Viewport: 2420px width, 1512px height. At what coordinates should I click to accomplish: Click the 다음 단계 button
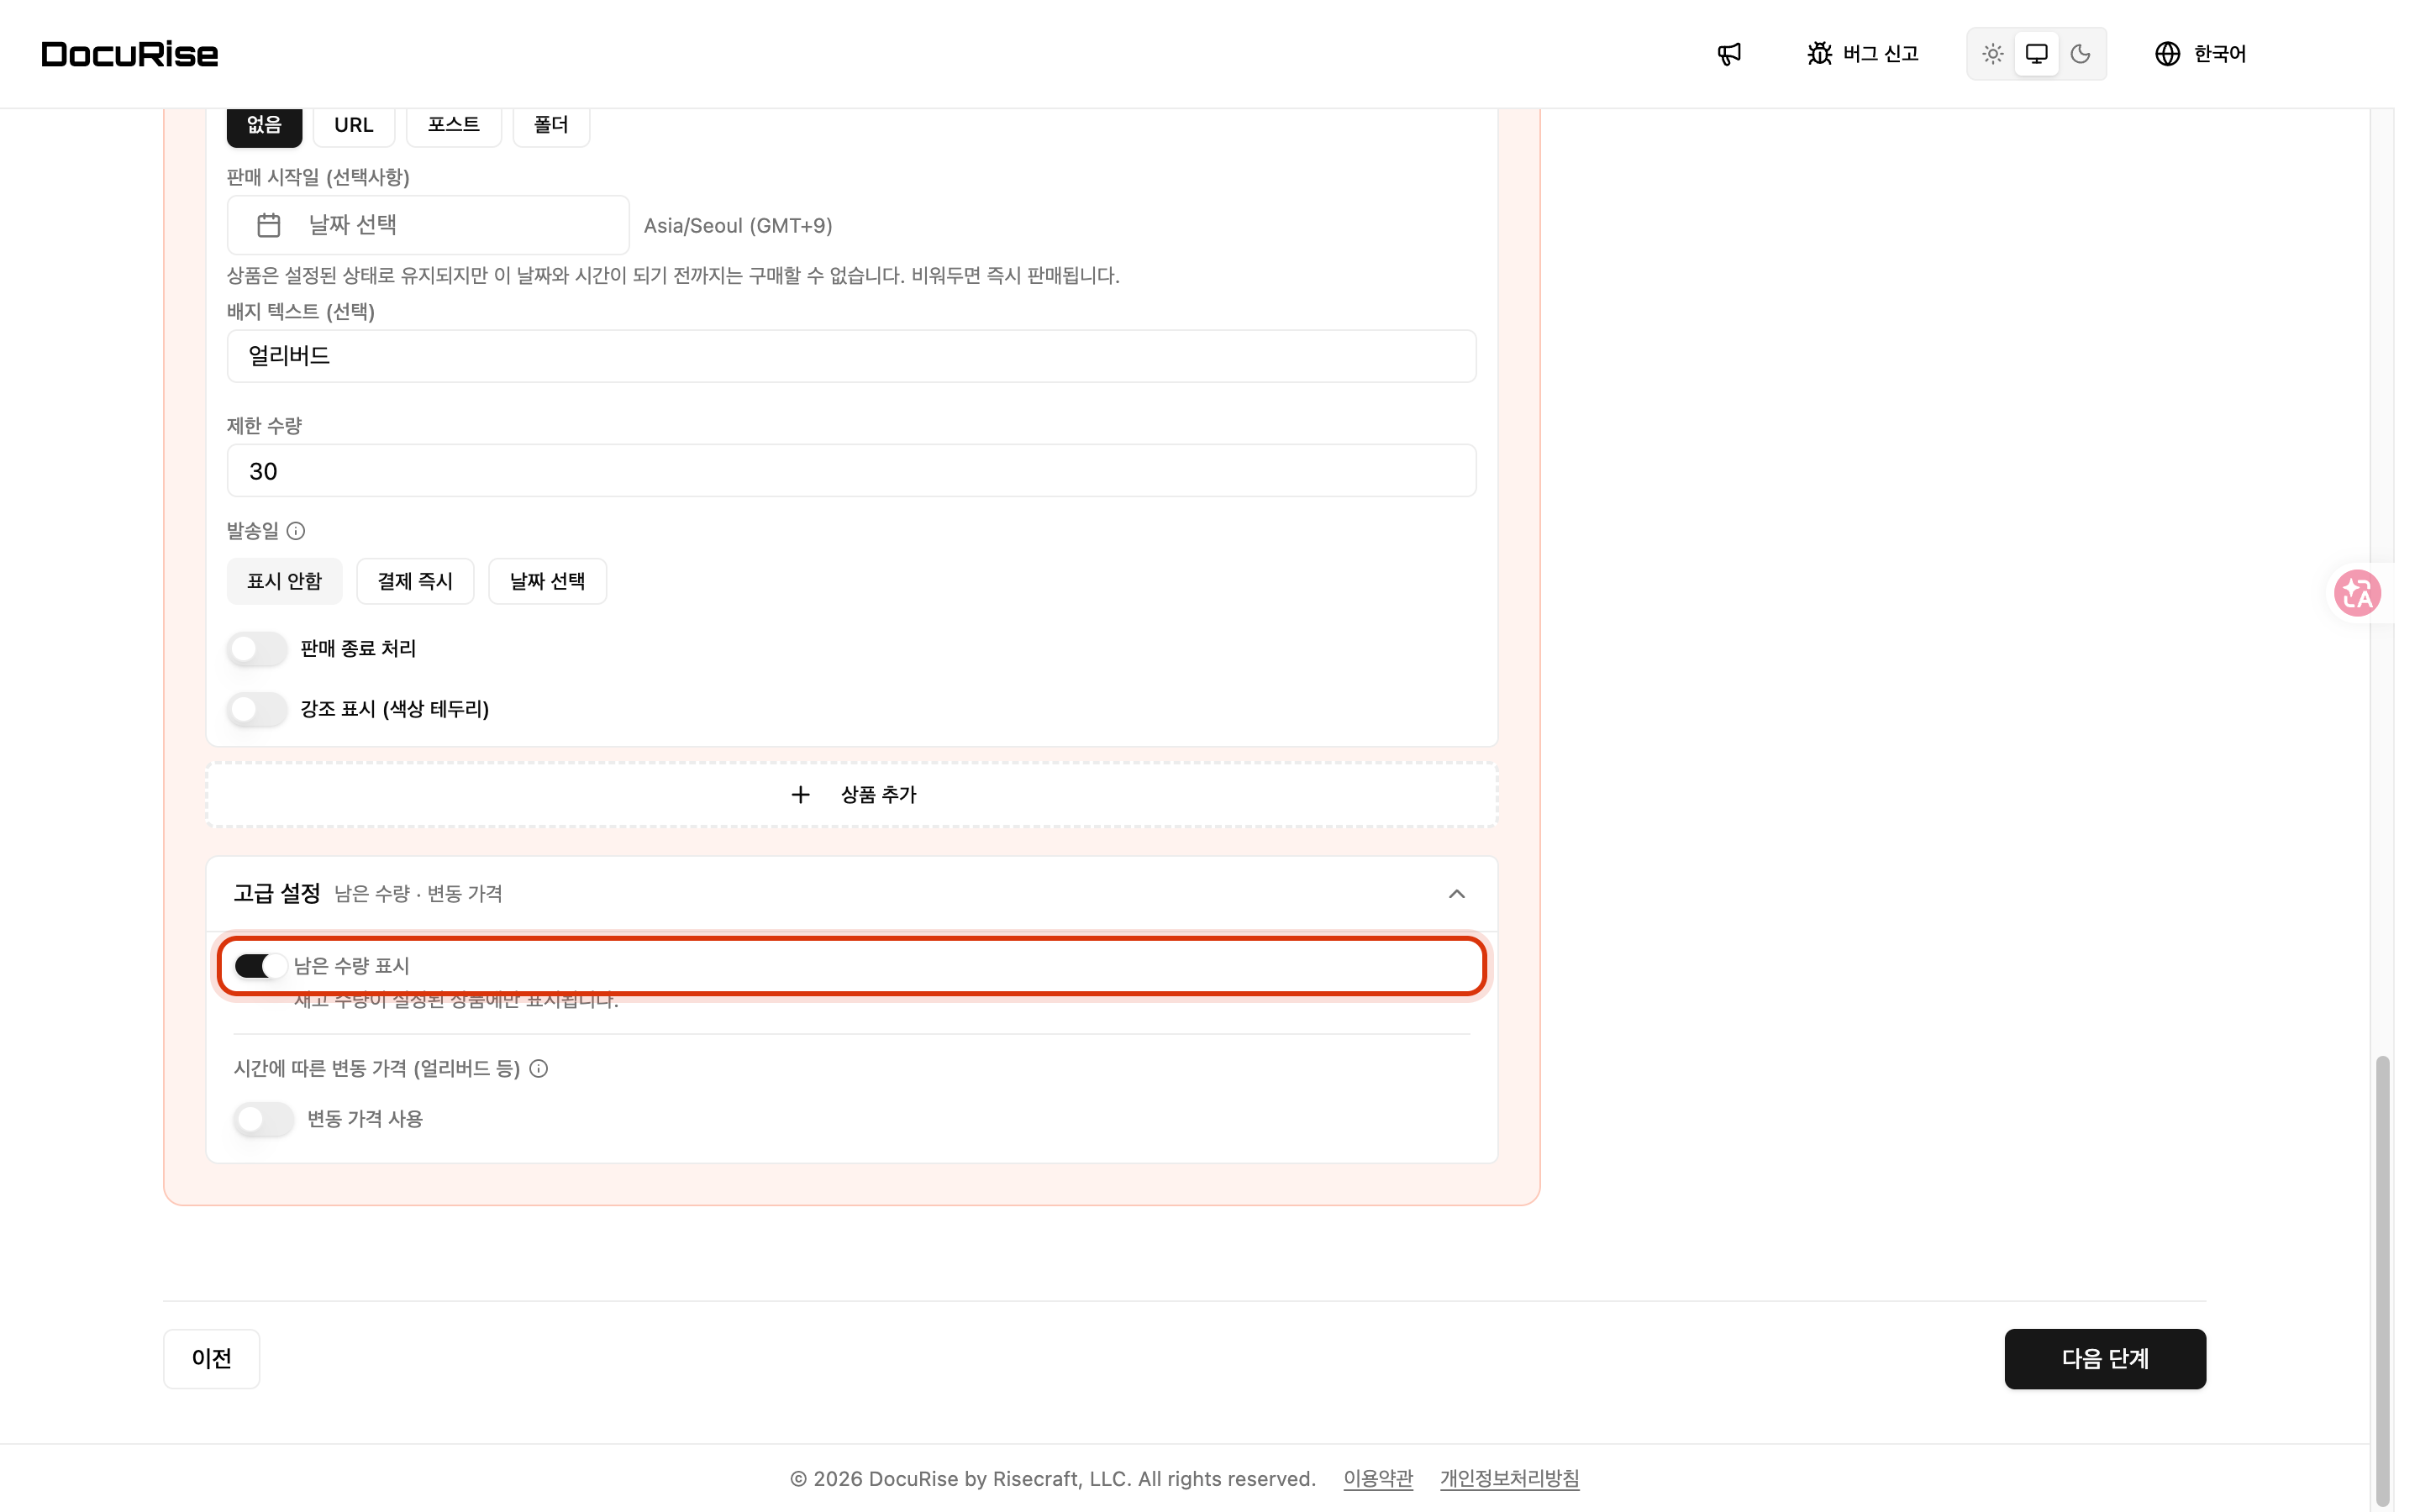coord(2105,1359)
